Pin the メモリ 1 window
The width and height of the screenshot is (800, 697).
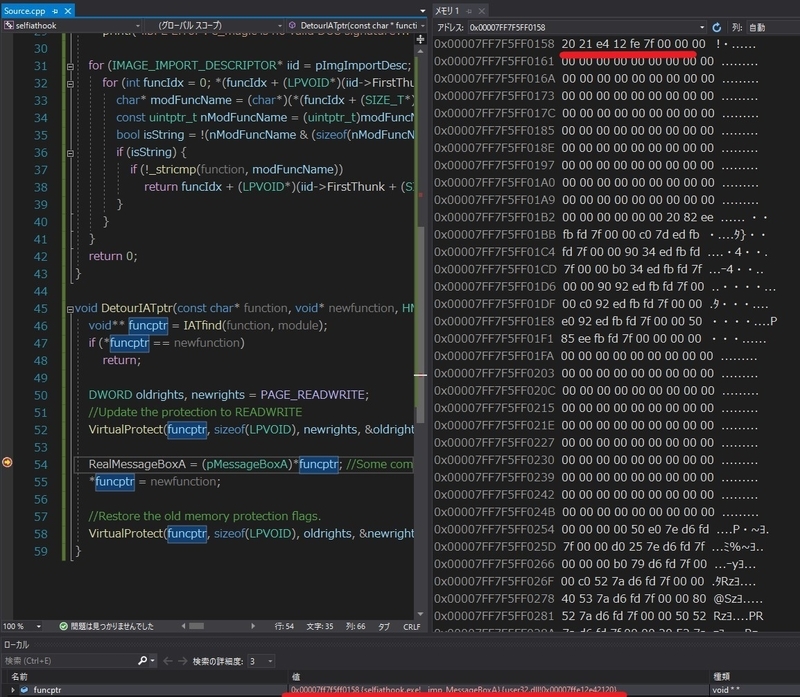point(469,11)
